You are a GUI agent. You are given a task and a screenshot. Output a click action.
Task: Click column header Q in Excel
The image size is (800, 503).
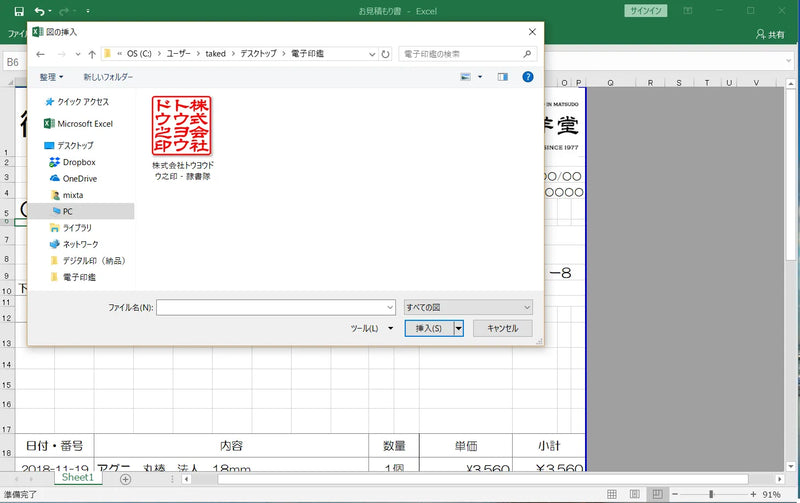pyautogui.click(x=610, y=83)
